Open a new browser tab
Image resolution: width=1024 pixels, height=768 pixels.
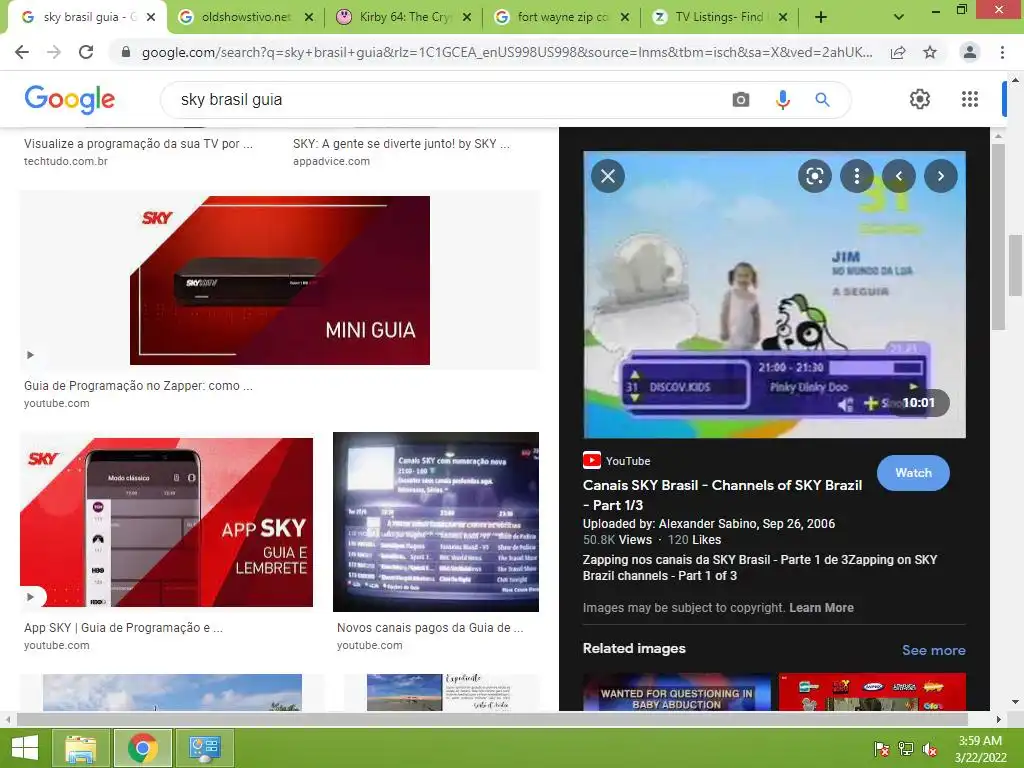821,17
